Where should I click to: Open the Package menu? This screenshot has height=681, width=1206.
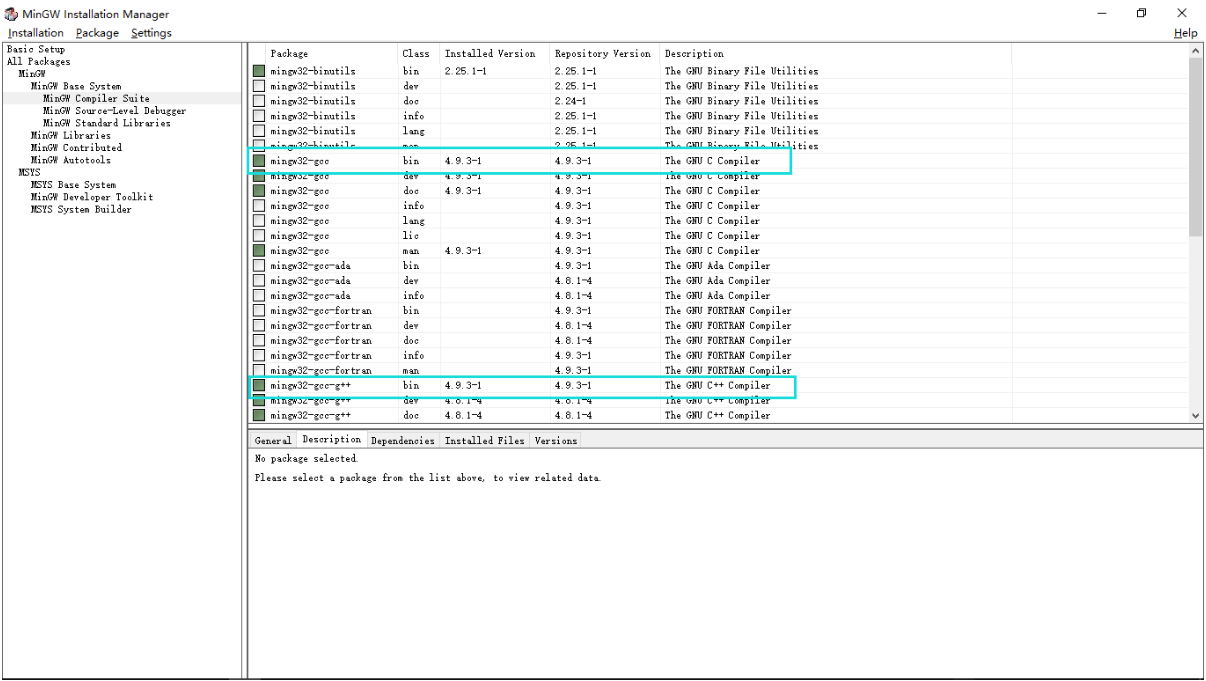tap(97, 33)
